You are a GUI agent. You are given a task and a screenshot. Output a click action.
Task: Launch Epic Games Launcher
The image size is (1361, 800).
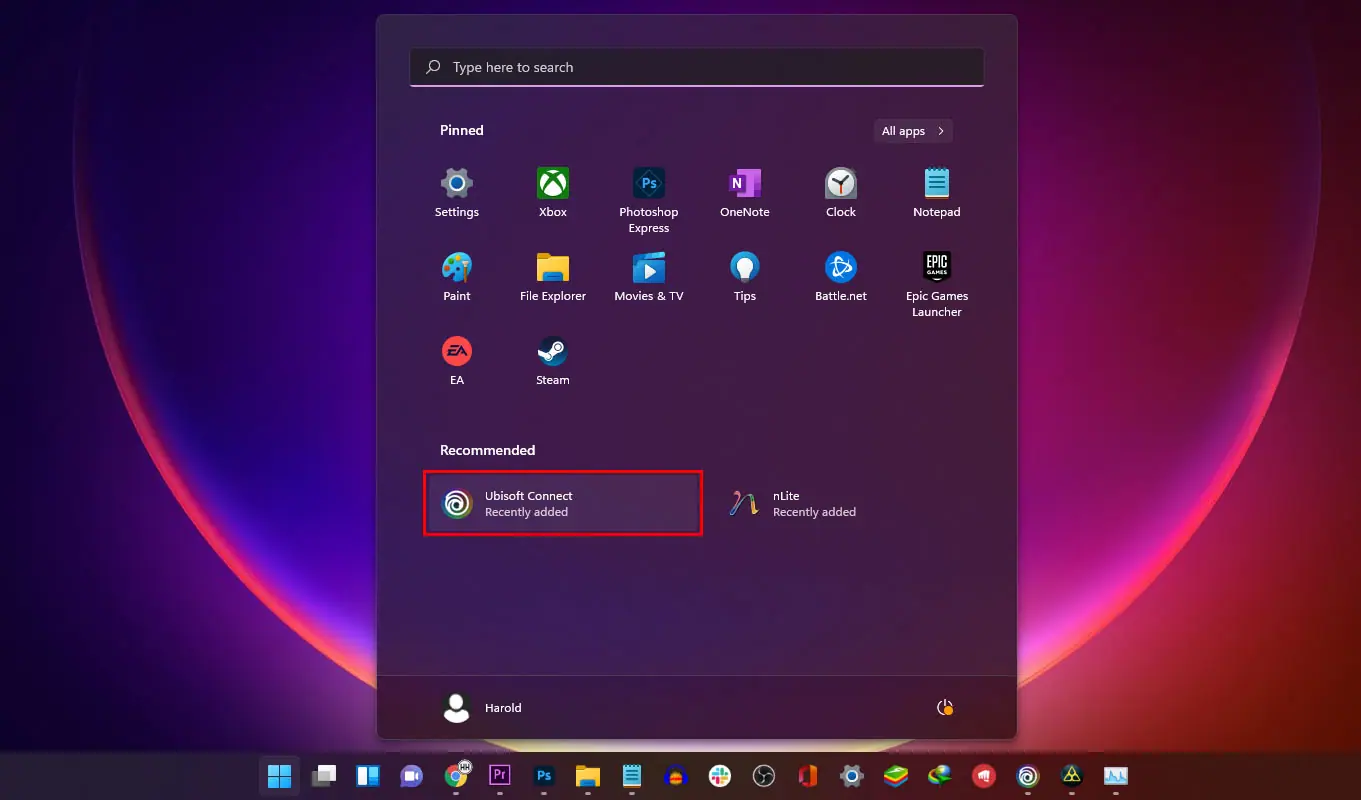tap(937, 285)
